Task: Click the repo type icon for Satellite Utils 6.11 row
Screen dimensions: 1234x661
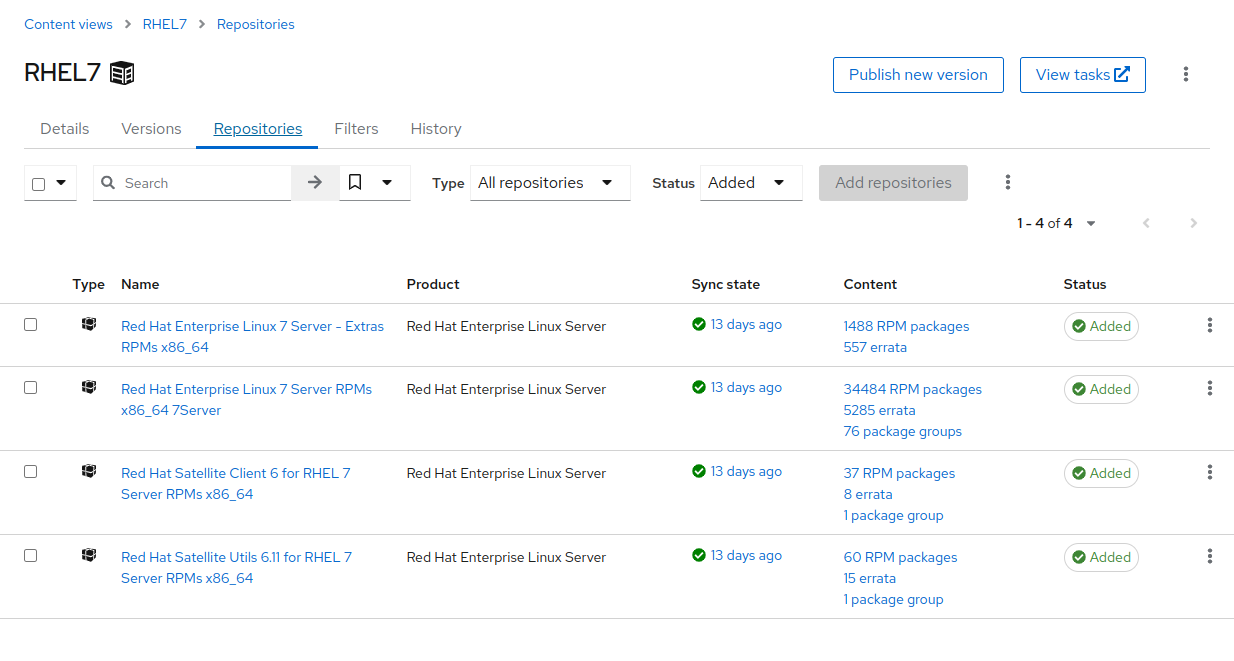Action: [89, 555]
